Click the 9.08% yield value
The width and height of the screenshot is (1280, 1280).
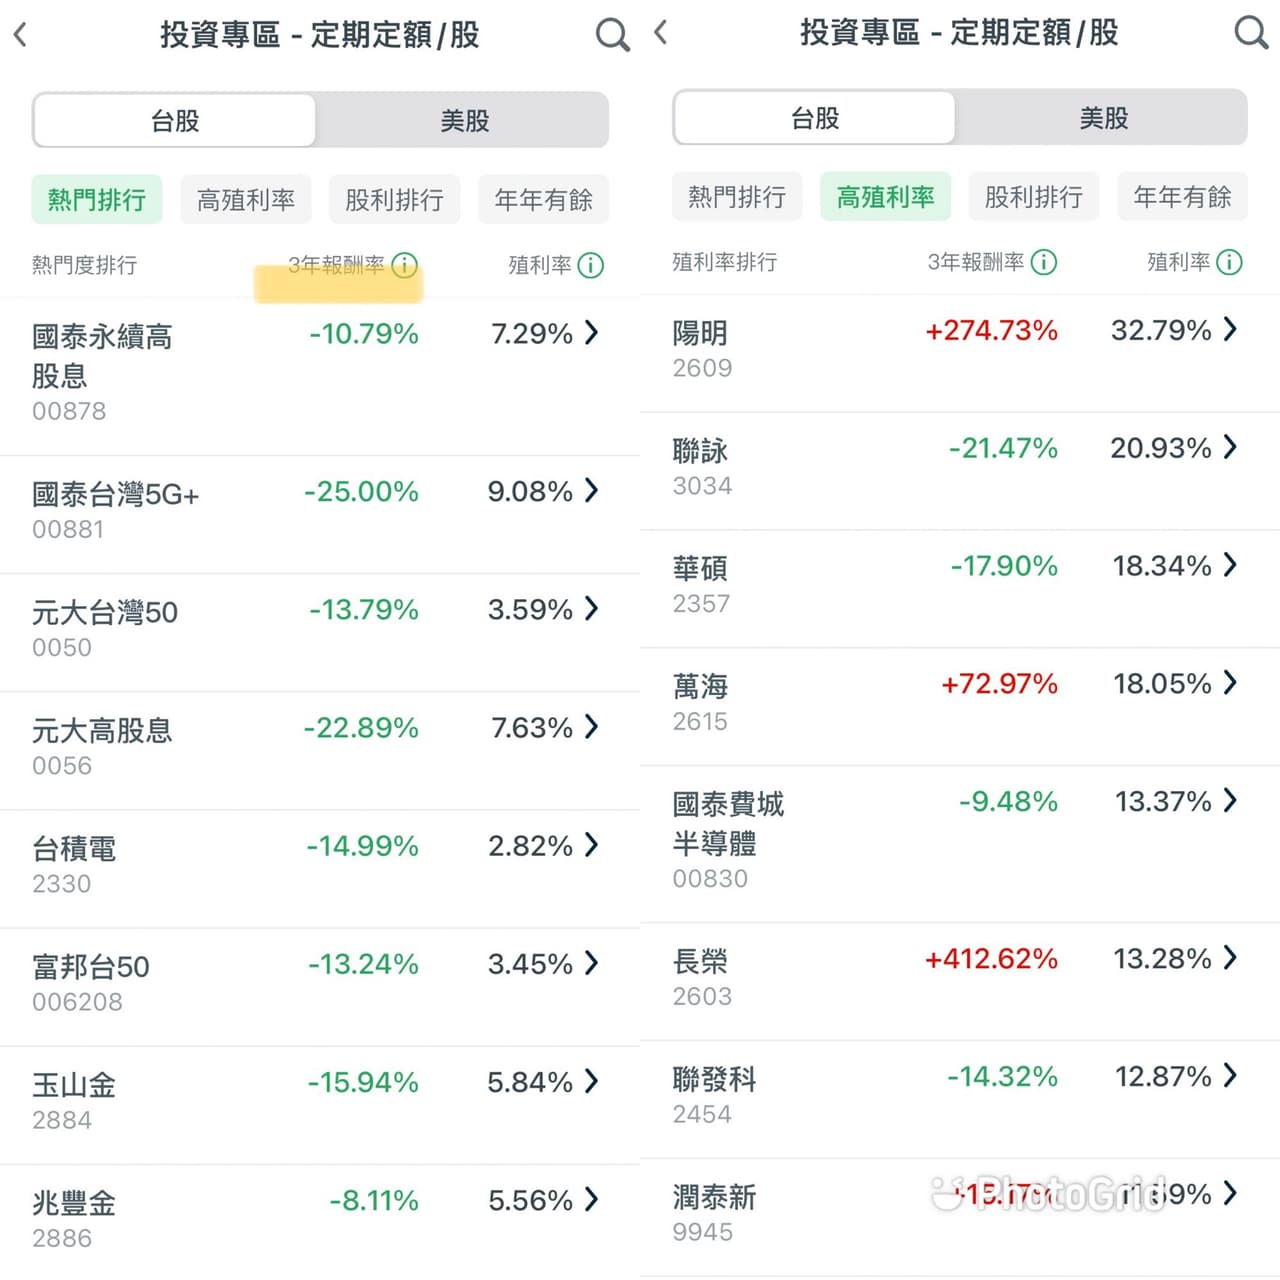coord(530,491)
